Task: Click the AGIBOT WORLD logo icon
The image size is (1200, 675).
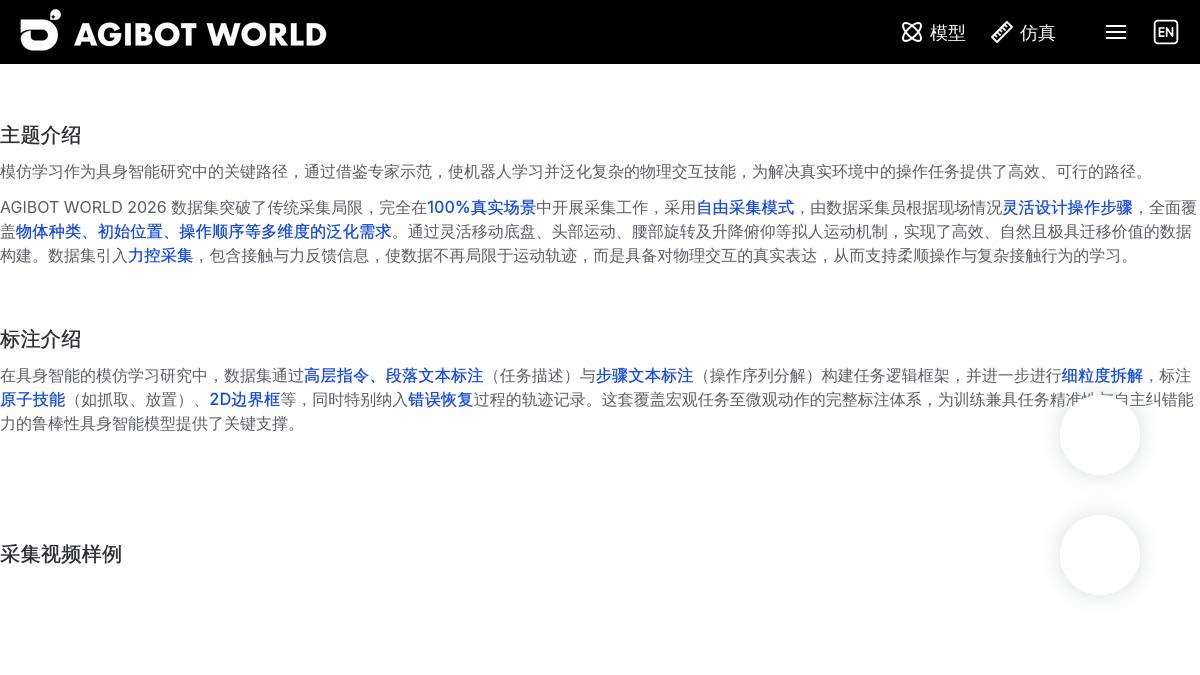Action: pos(41,30)
